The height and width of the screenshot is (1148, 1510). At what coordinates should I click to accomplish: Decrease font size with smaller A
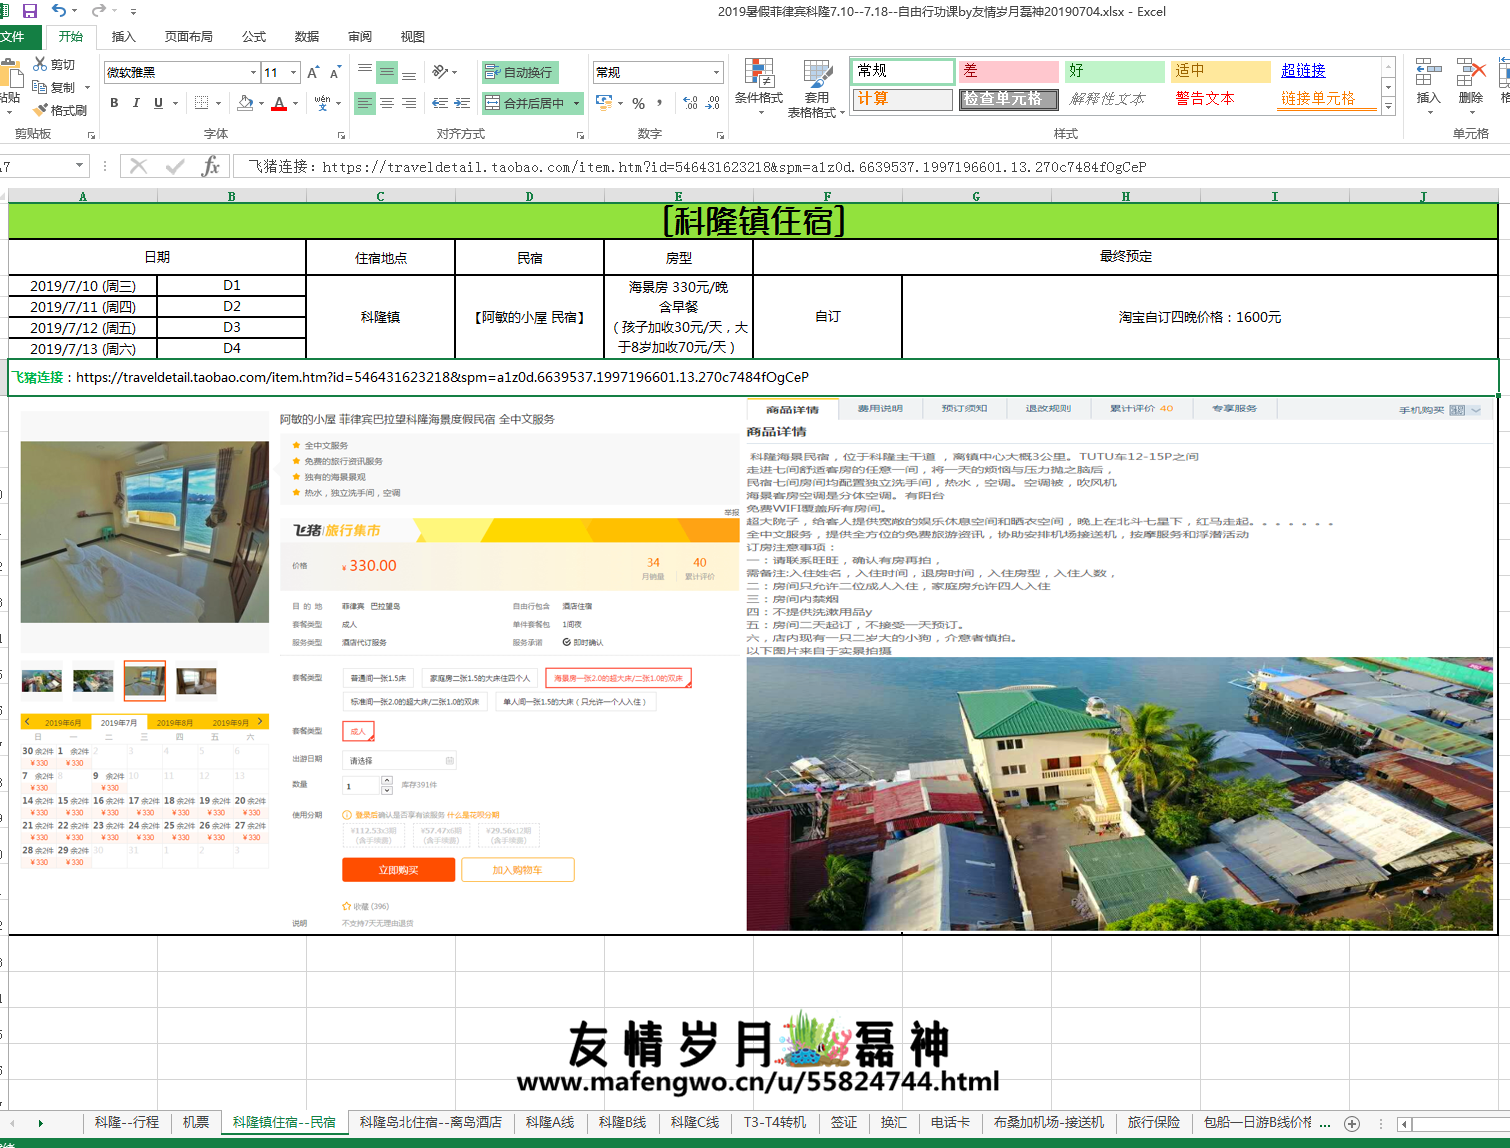[x=335, y=72]
